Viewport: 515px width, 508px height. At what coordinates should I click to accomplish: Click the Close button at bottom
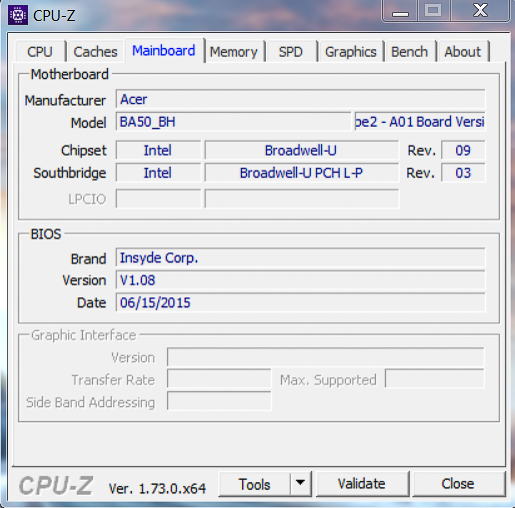[x=458, y=483]
